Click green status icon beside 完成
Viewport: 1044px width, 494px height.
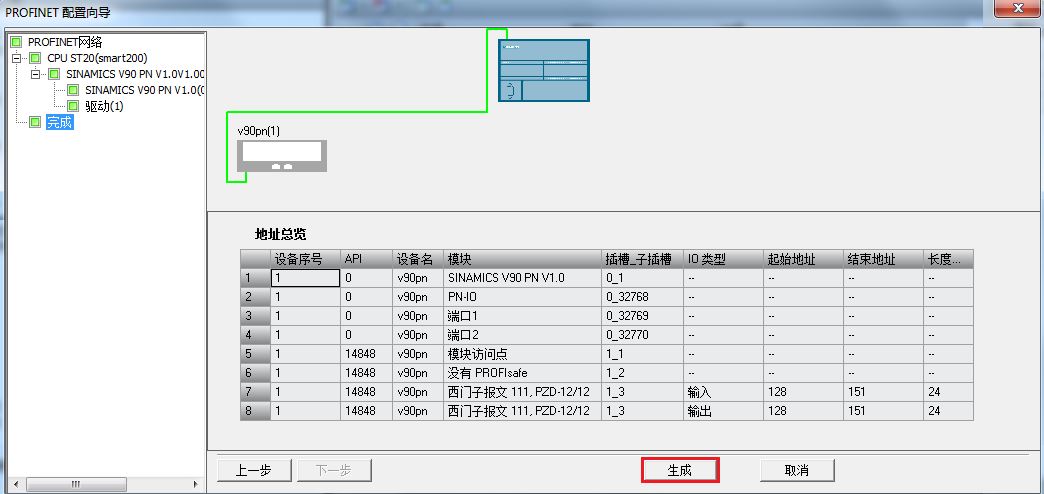pos(35,123)
